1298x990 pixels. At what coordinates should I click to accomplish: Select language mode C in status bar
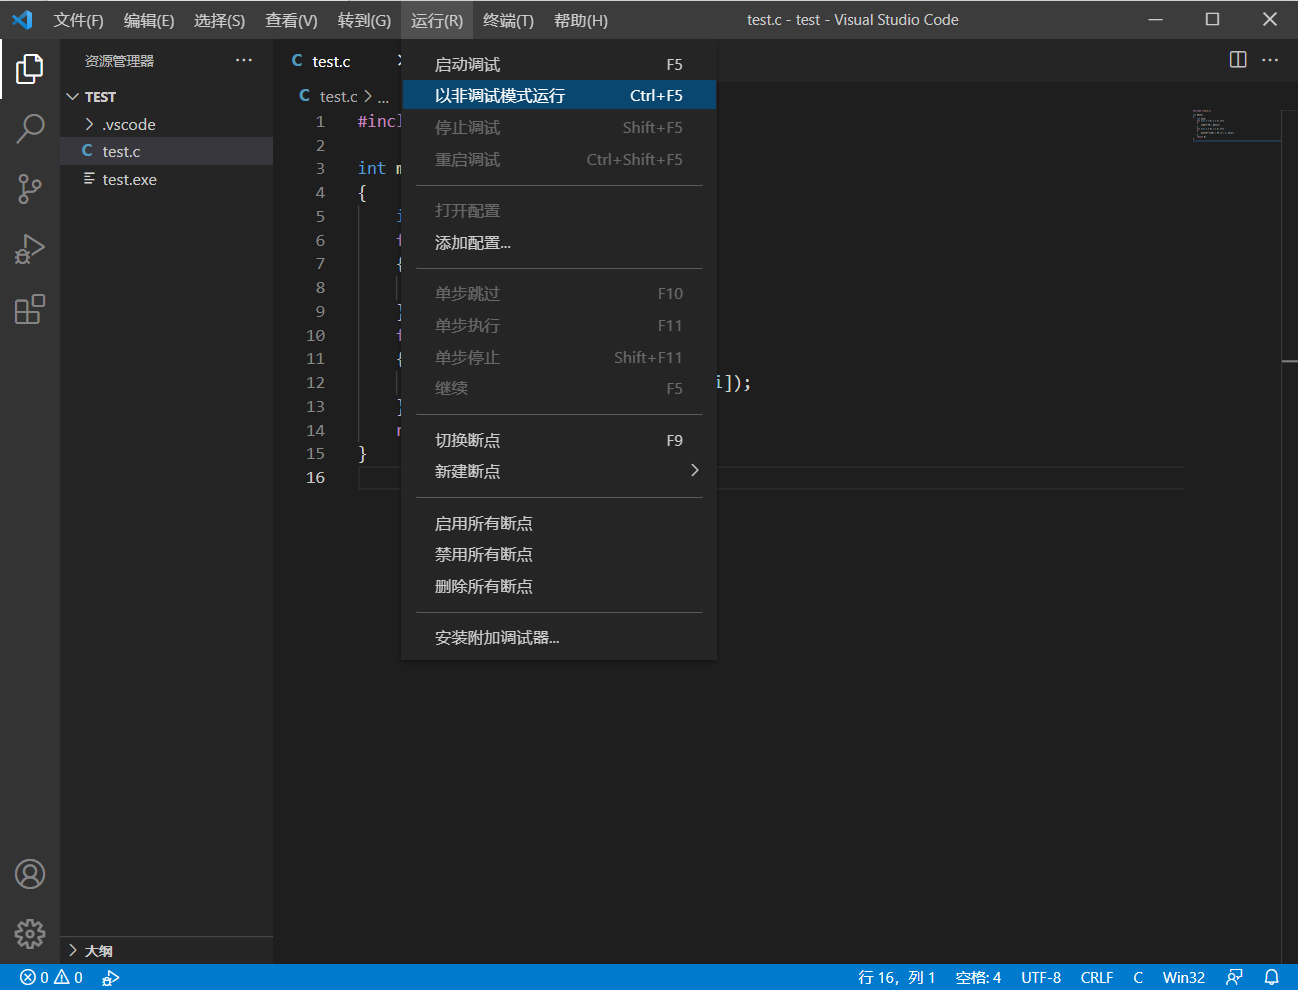point(1138,977)
